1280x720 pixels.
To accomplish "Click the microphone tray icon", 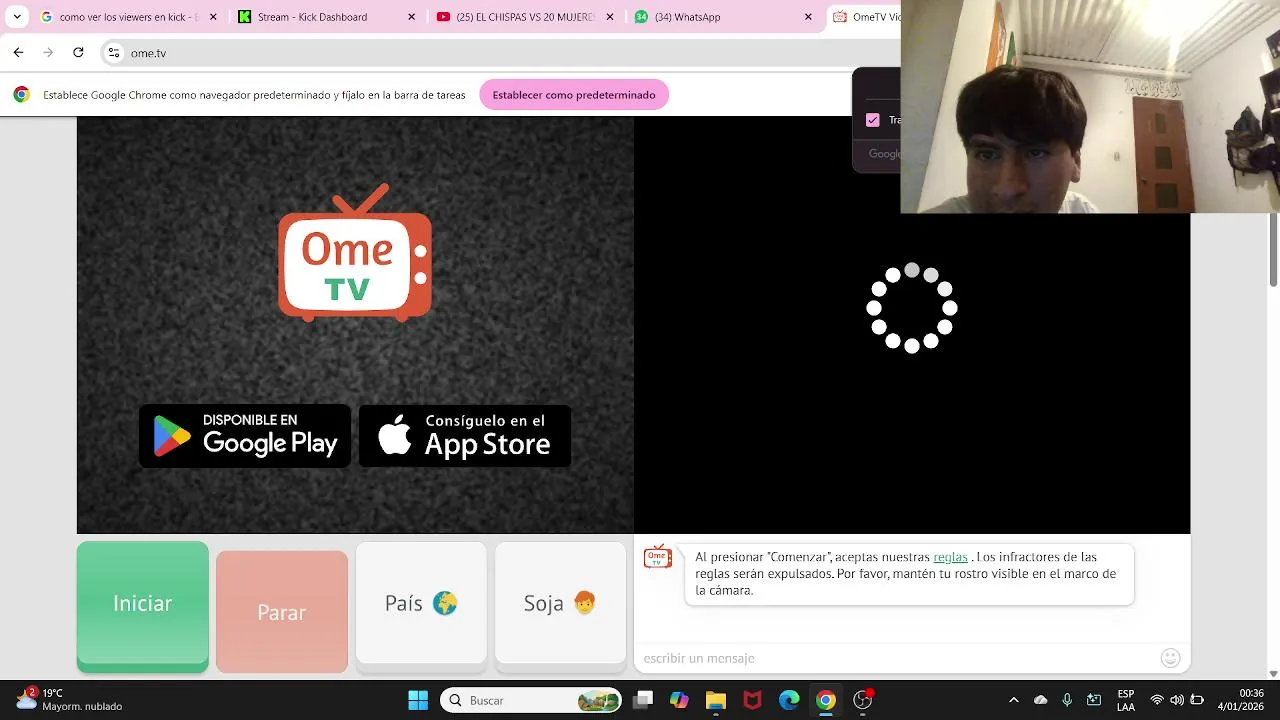I will 1067,700.
